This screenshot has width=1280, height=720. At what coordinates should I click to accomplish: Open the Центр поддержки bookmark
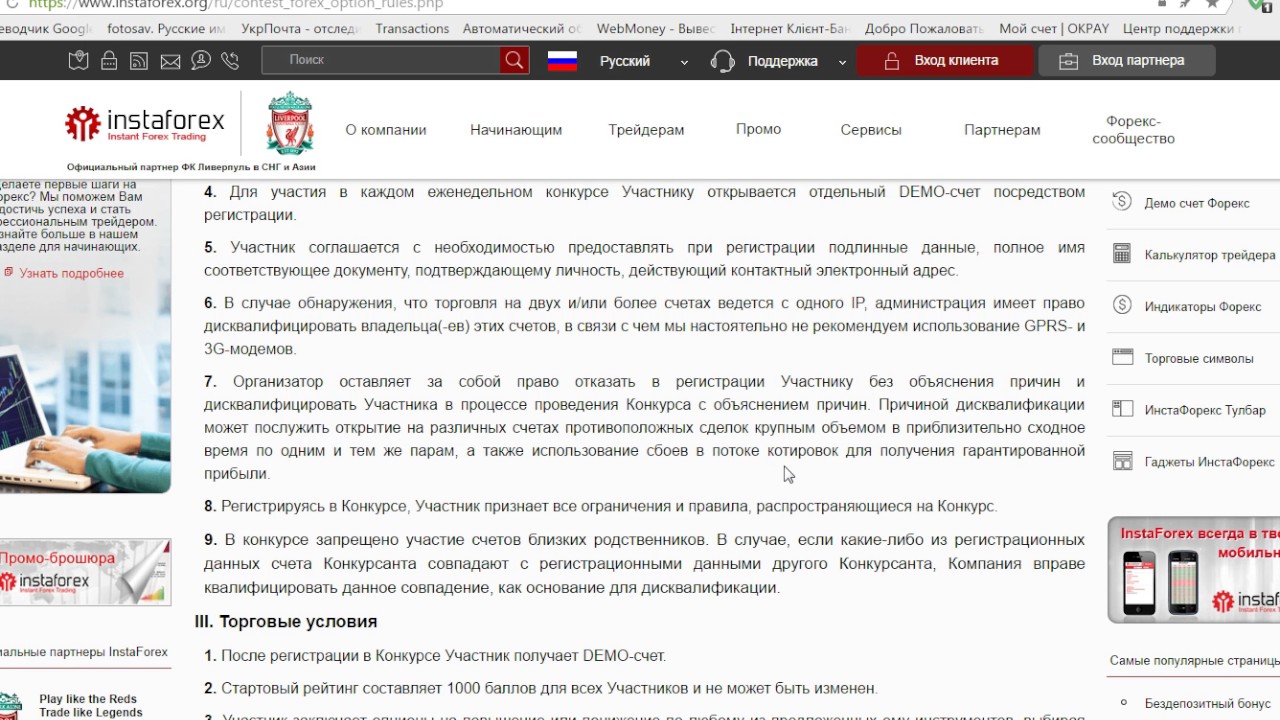[1182, 29]
